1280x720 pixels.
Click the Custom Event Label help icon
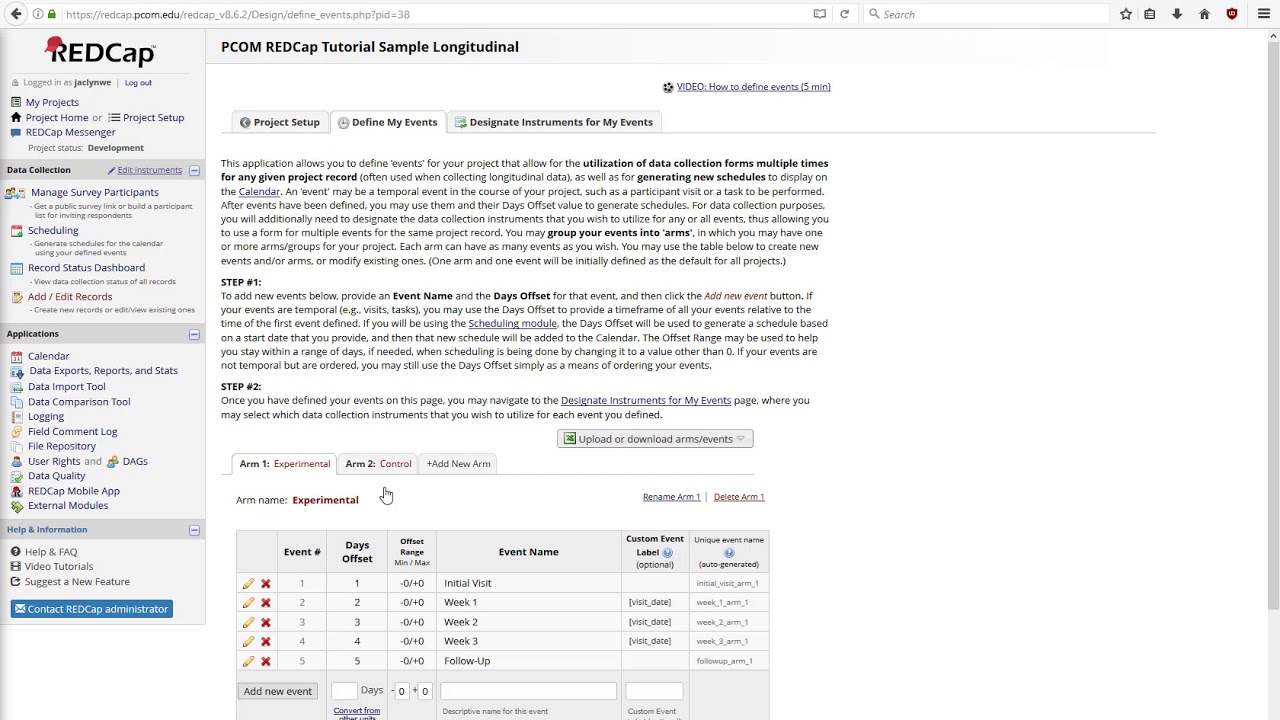[667, 552]
